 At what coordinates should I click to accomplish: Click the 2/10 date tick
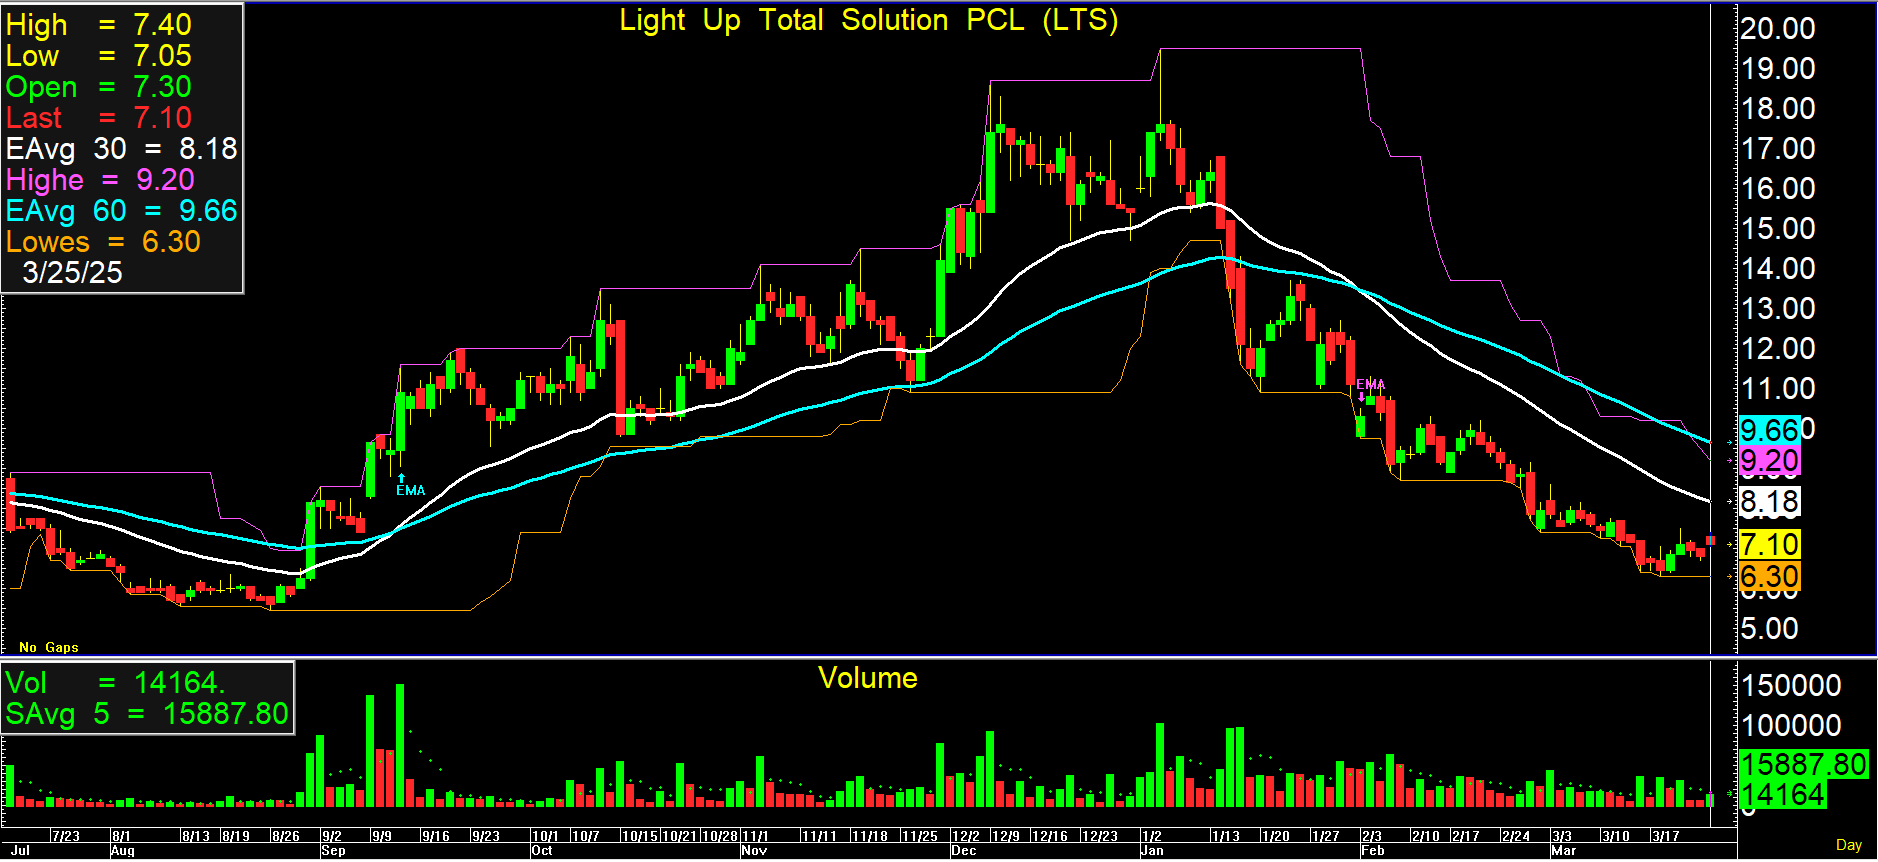point(1426,836)
